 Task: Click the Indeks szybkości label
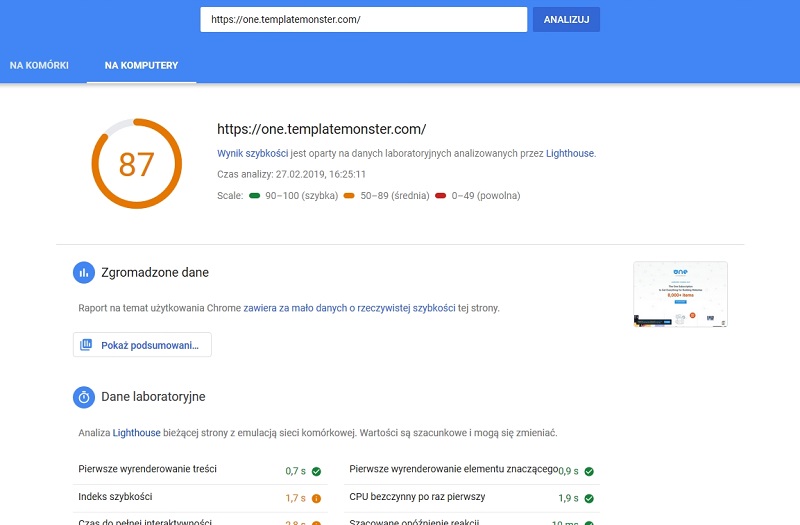click(115, 496)
